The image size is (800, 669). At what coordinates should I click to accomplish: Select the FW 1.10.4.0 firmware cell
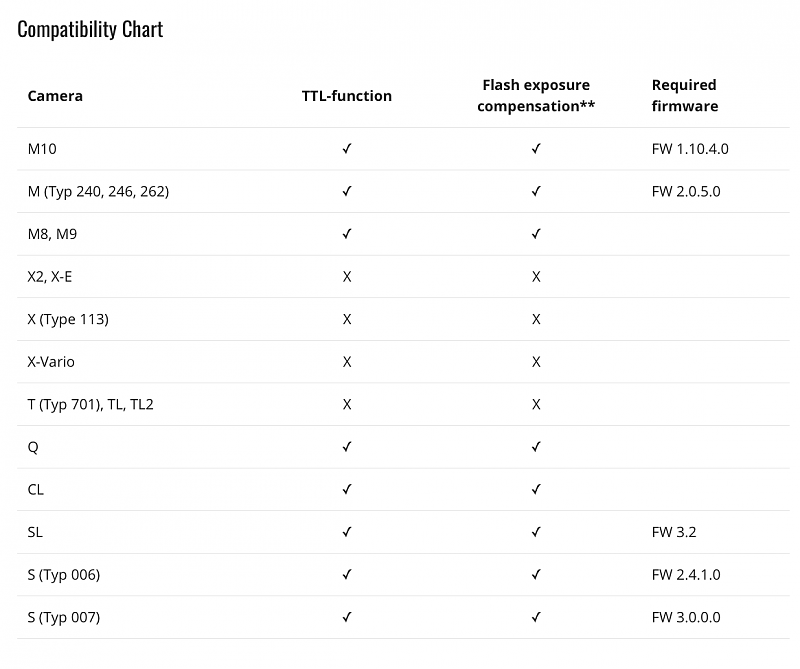[689, 149]
